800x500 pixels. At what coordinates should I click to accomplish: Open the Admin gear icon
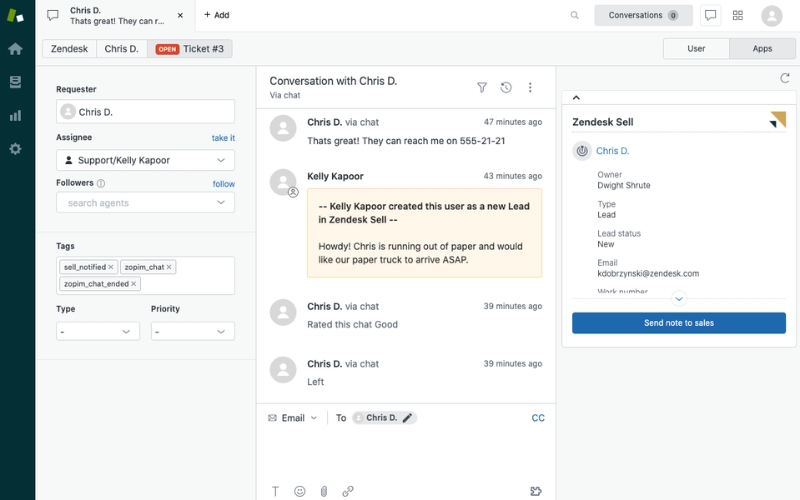pos(15,149)
